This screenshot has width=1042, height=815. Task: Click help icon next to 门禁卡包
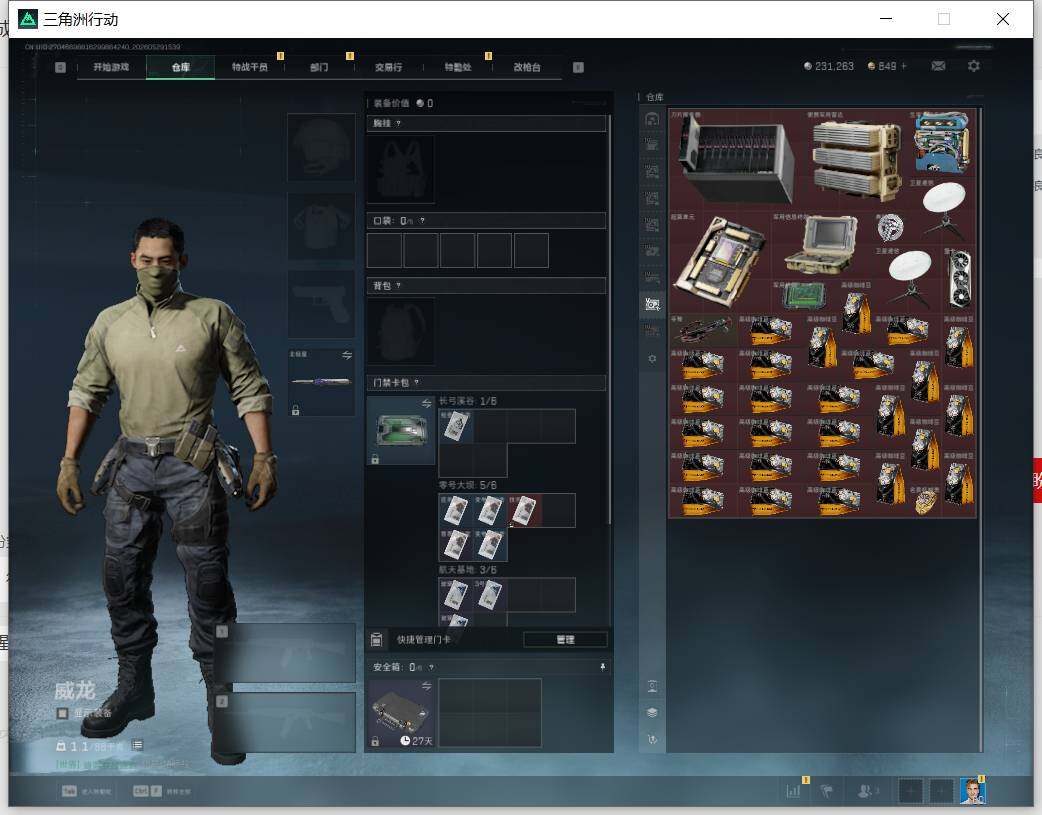417,383
